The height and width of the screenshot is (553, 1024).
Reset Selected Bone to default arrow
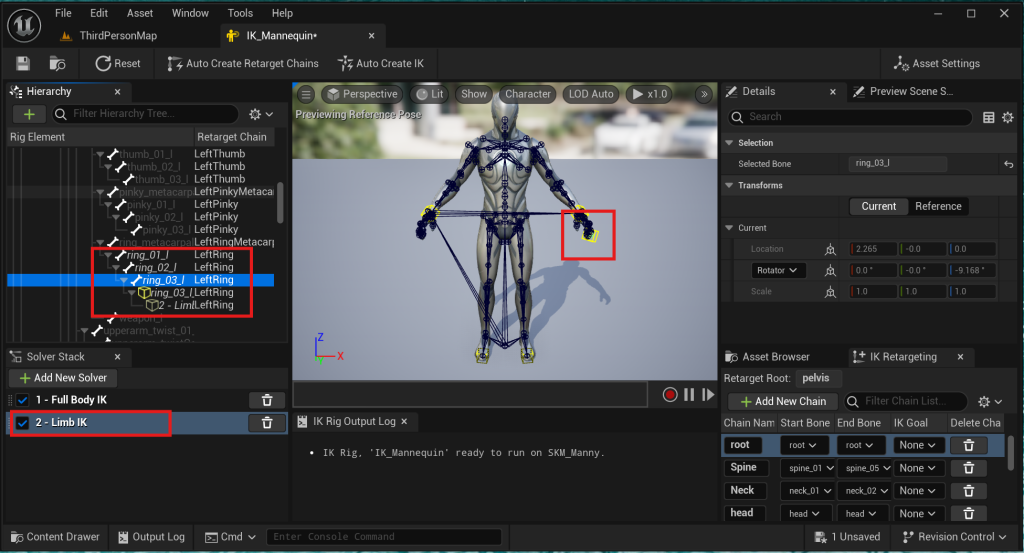pos(1009,165)
